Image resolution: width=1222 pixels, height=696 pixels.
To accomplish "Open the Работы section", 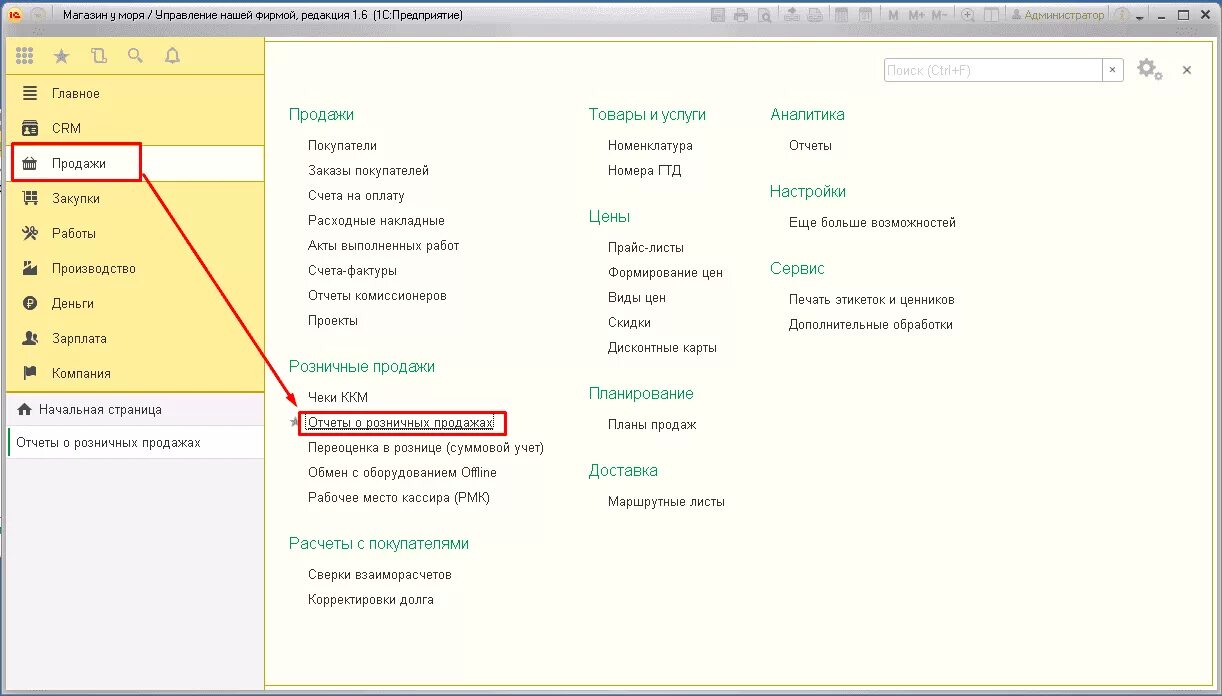I will click(136, 233).
